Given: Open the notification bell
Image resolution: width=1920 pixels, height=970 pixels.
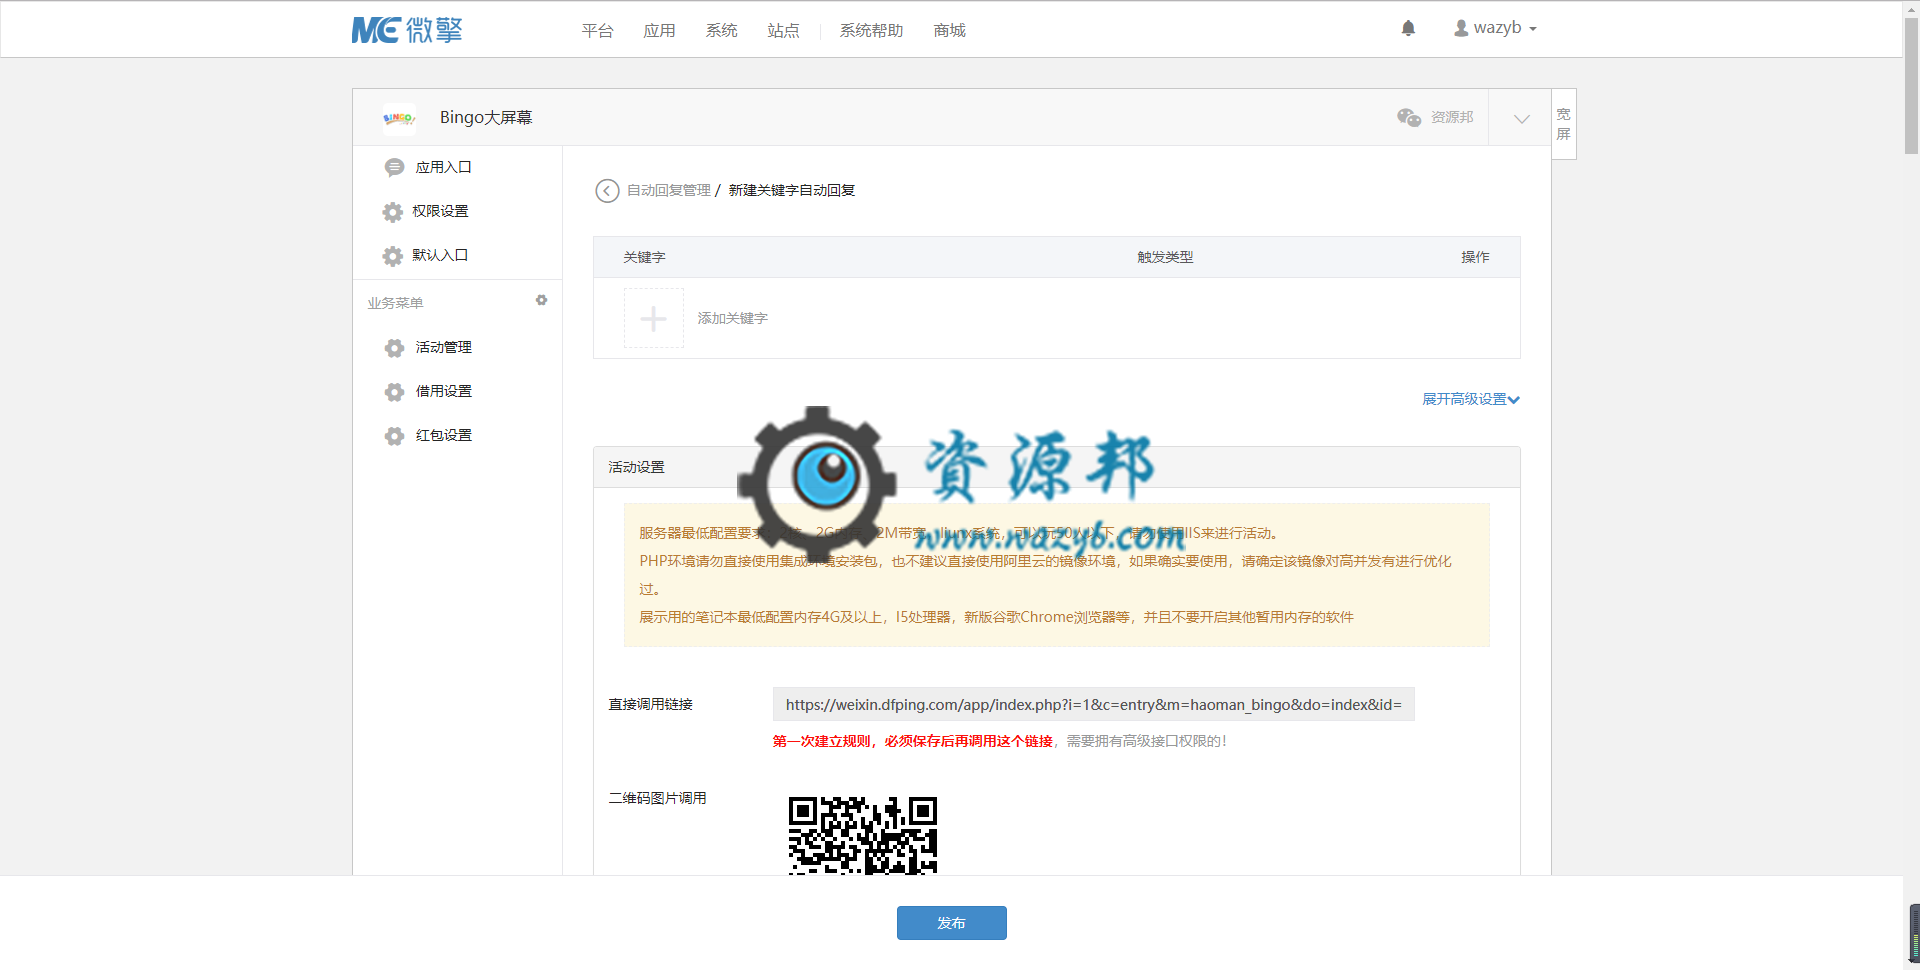Looking at the screenshot, I should pos(1408,28).
